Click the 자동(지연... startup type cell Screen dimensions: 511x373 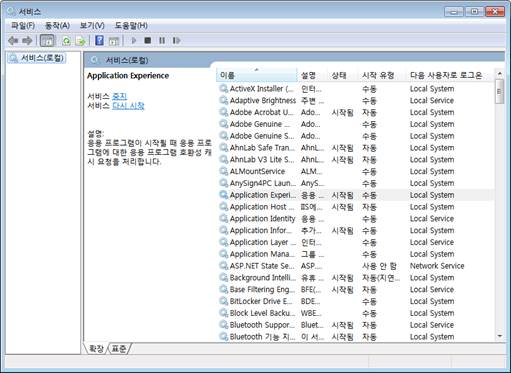point(381,278)
